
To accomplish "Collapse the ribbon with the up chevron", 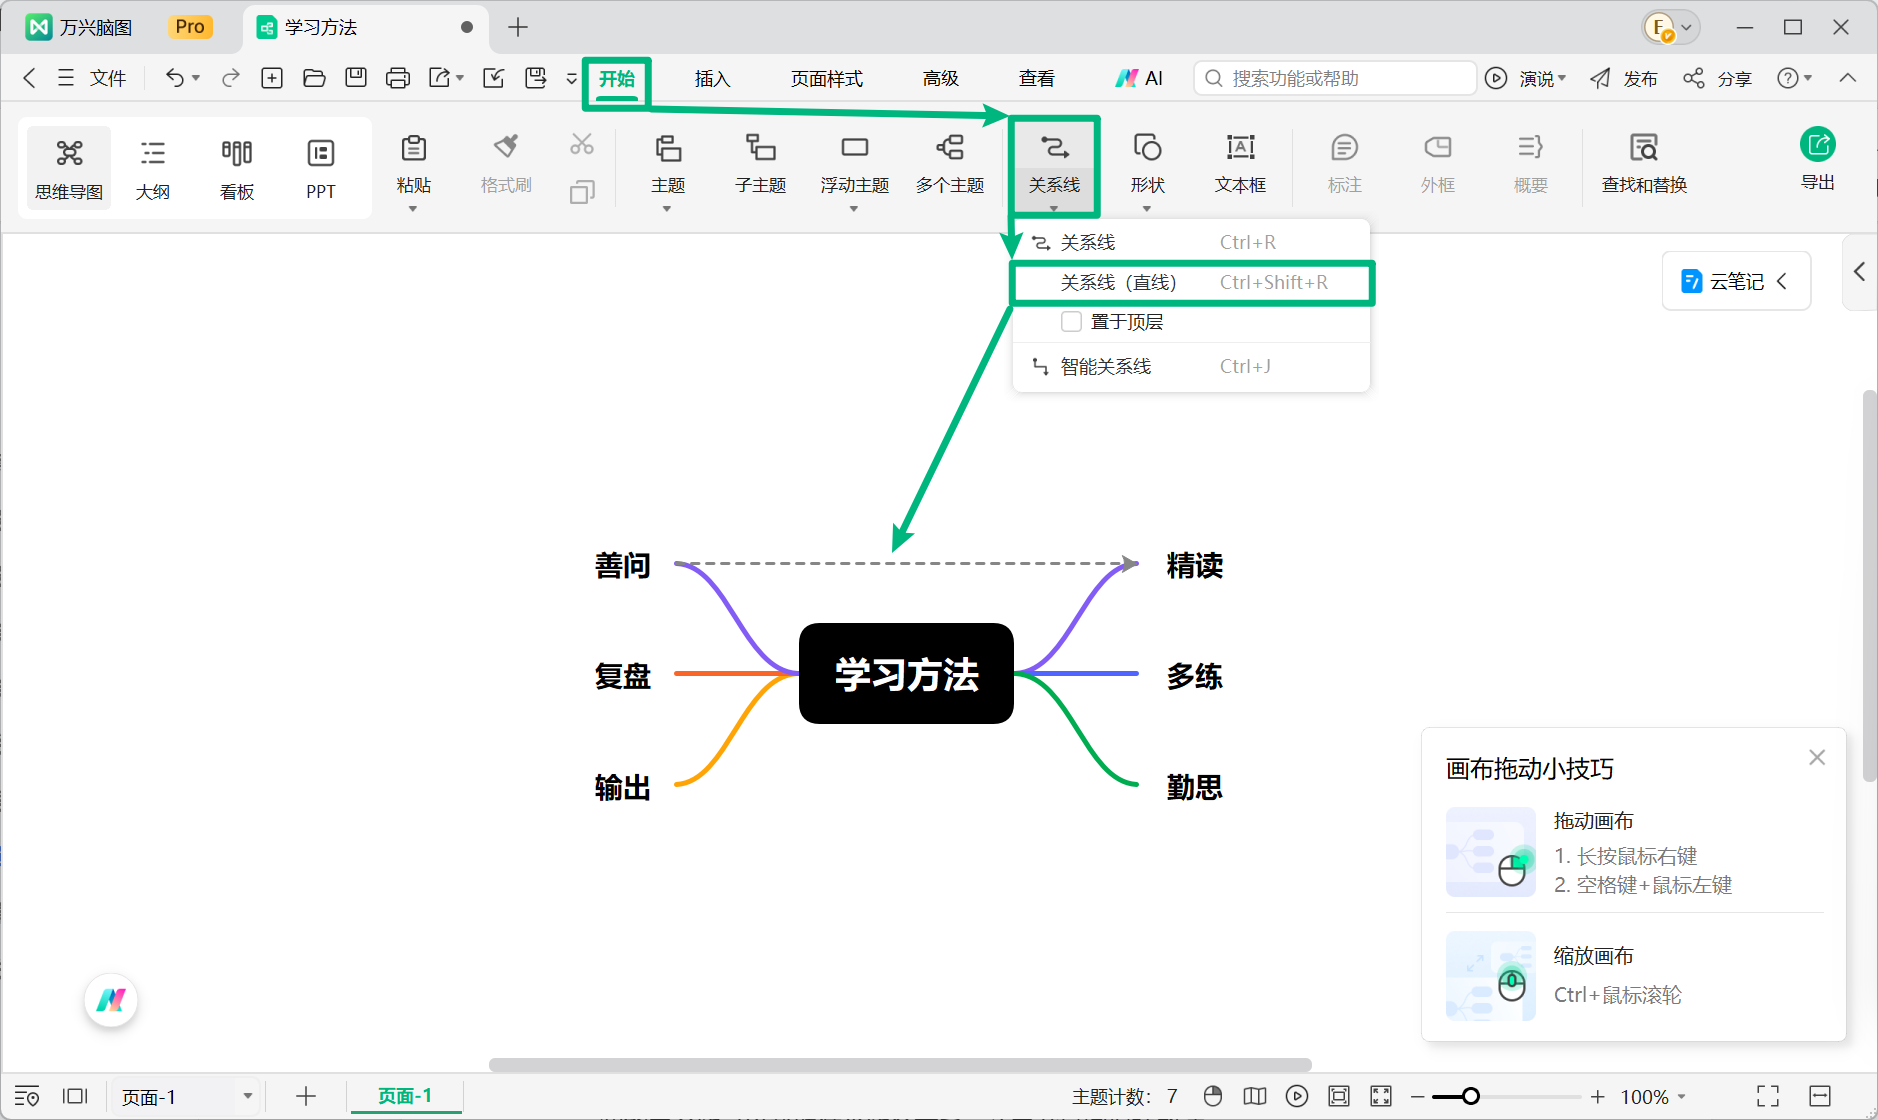I will click(x=1848, y=78).
